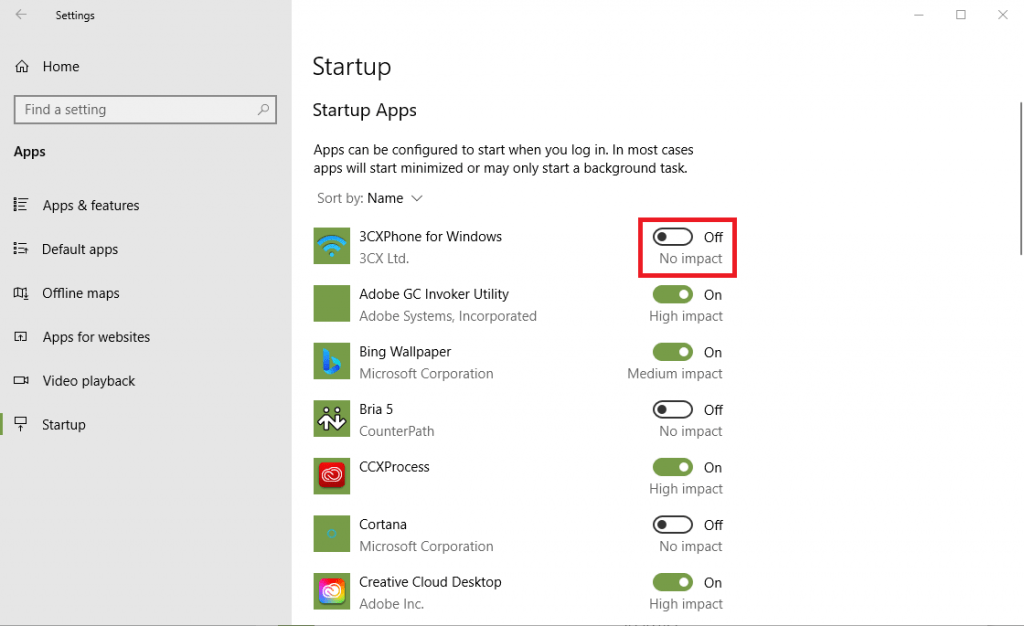
Task: Turn off Bing Wallpaper startup toggle
Action: 673,352
